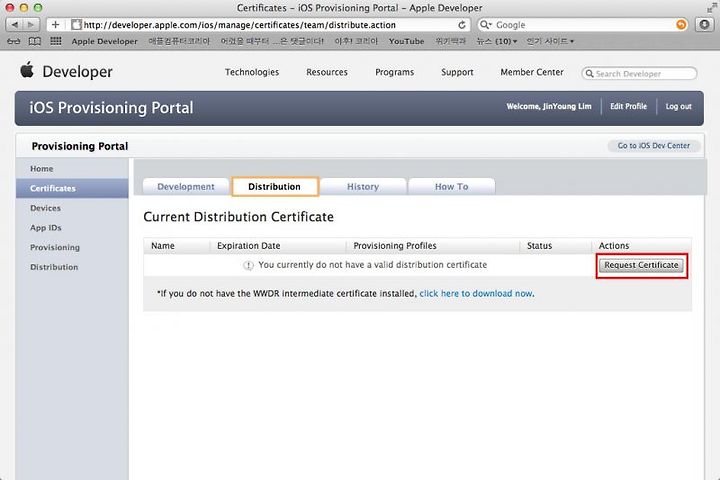Open the Apple Developer bookmark
The image size is (720, 480).
(x=104, y=41)
